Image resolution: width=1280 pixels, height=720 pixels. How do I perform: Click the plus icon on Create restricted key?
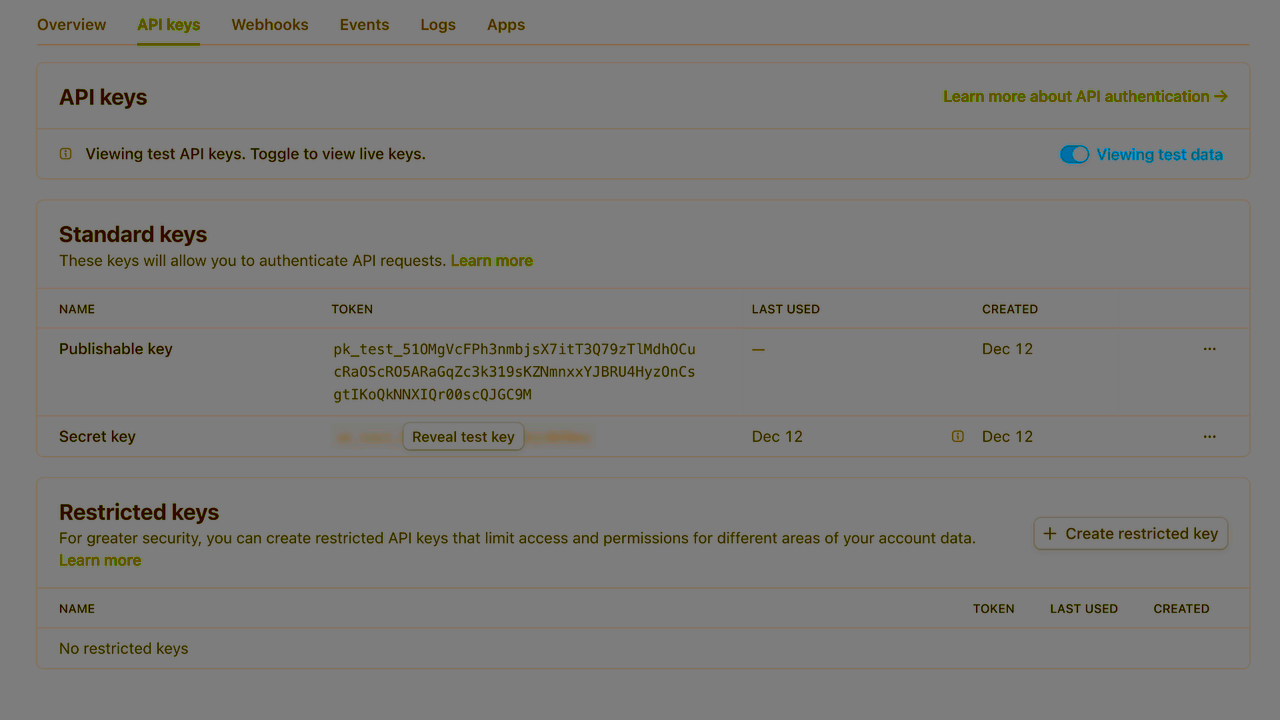click(1049, 533)
